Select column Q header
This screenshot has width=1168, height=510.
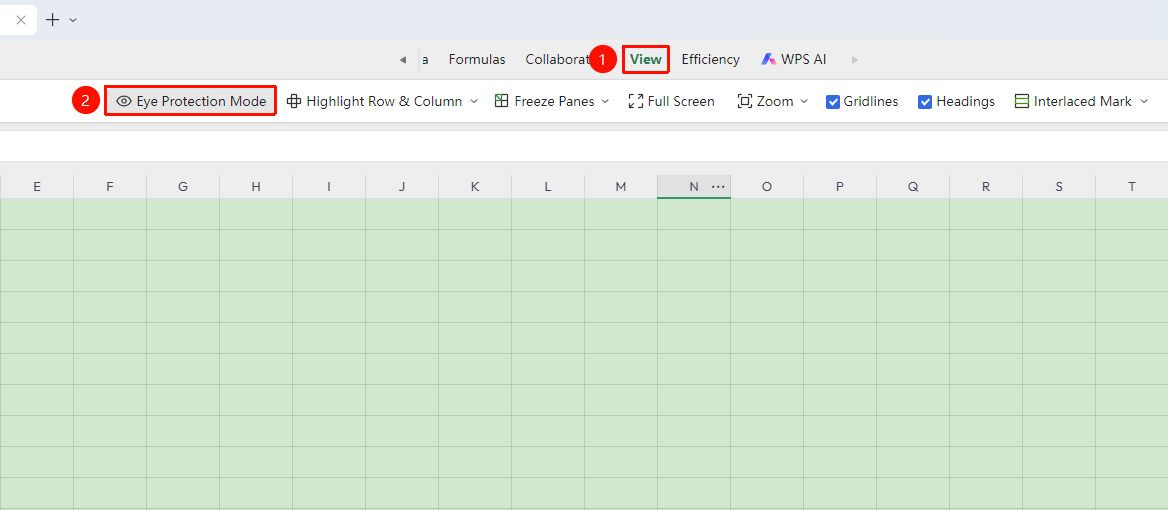912,187
